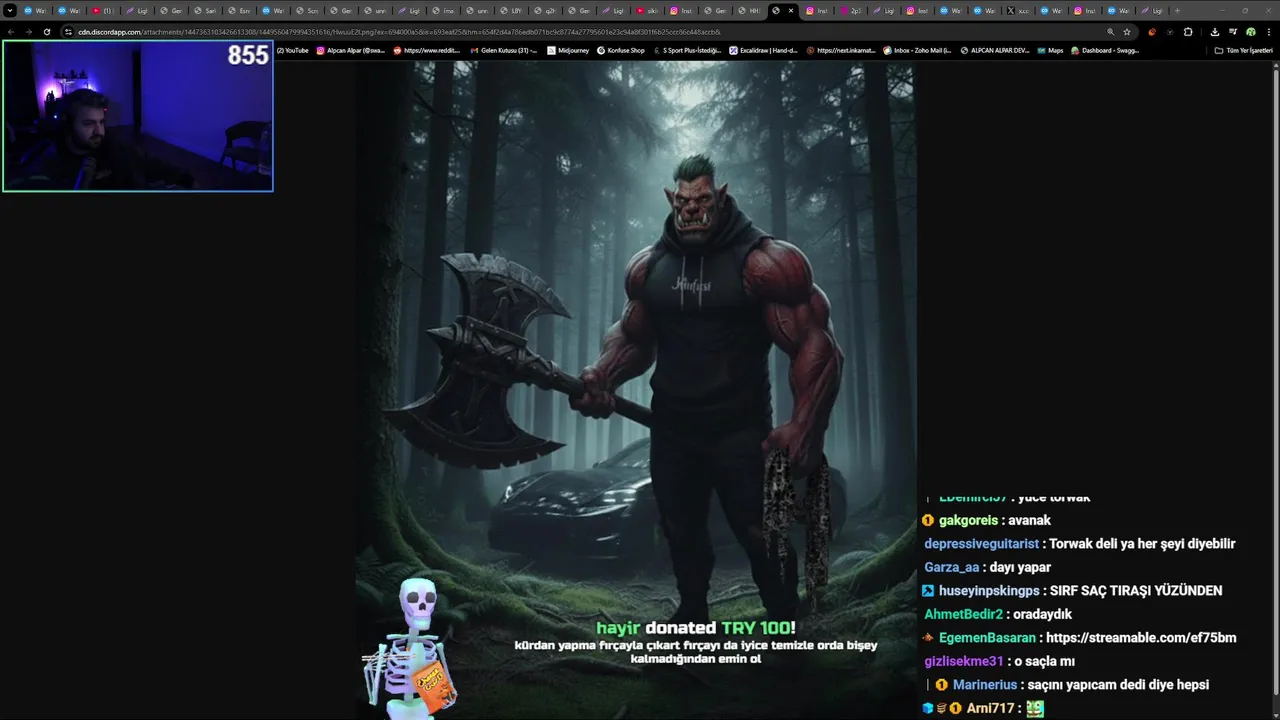Viewport: 1280px width, 720px height.
Task: Open the Chrome three-dot menu
Action: pos(1268,32)
